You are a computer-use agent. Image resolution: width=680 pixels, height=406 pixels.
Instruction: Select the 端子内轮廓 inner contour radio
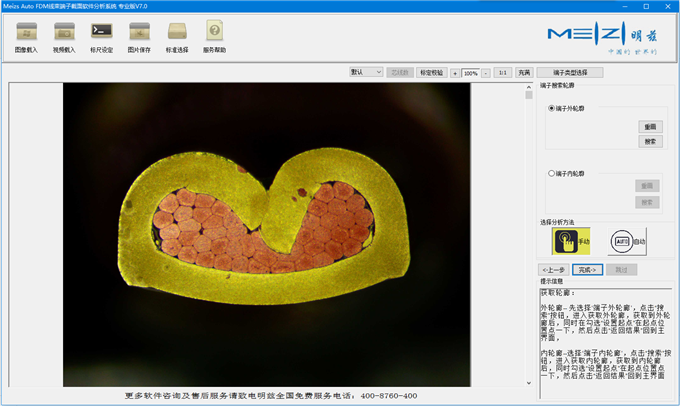click(551, 173)
